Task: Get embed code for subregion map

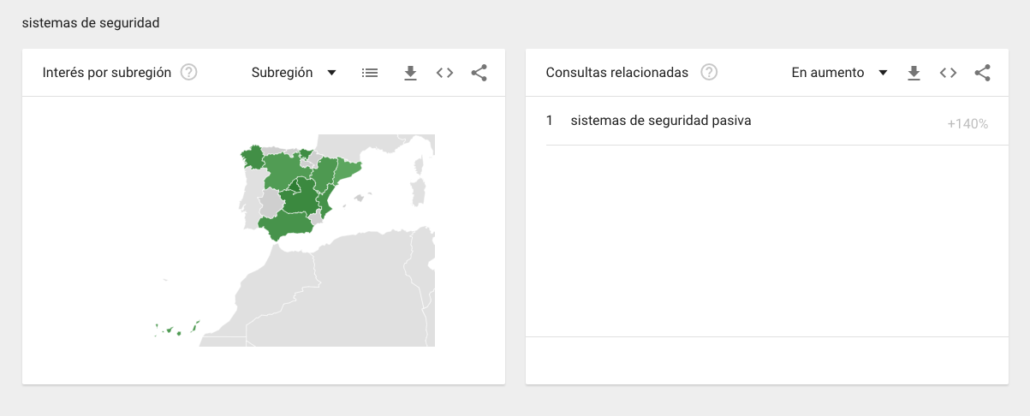Action: [445, 73]
